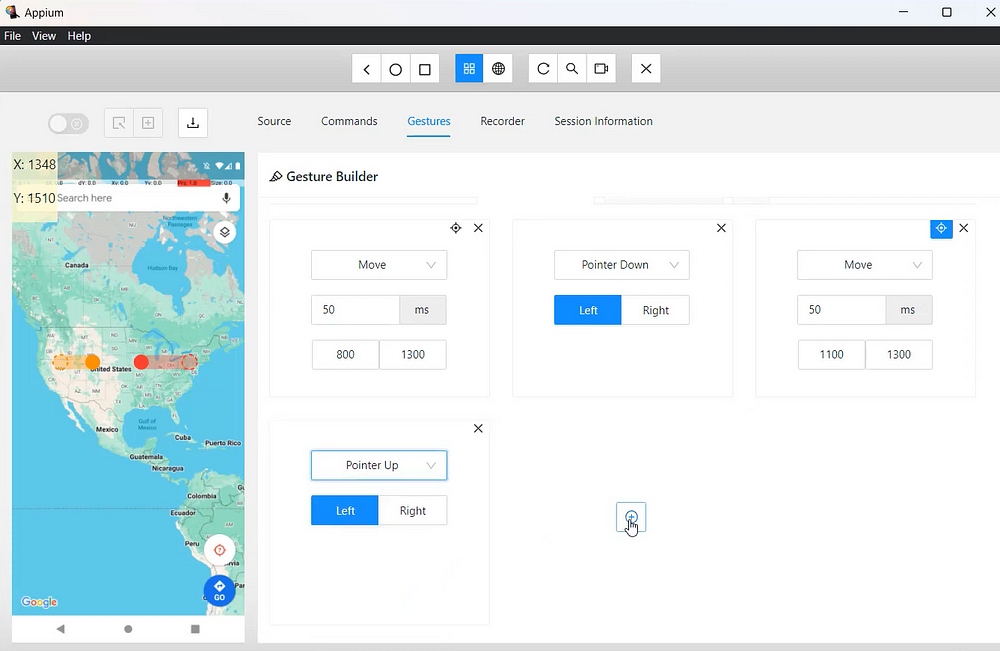Pick coordinates for the first Move action
This screenshot has height=651, width=1000.
[455, 228]
